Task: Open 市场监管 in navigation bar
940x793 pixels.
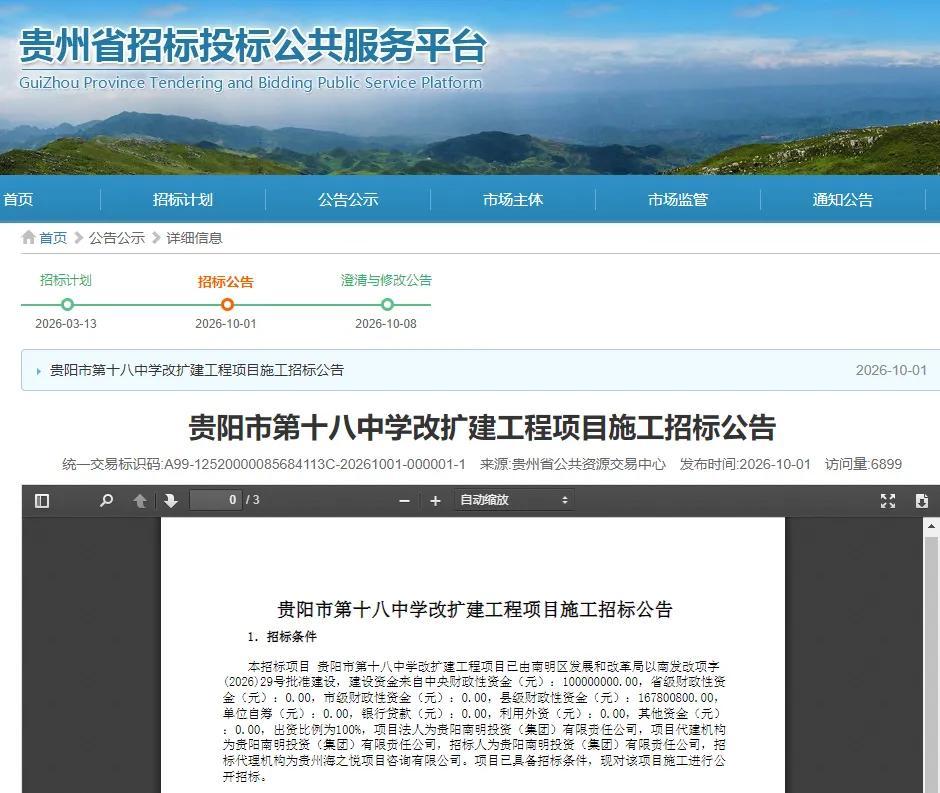Action: tap(678, 200)
